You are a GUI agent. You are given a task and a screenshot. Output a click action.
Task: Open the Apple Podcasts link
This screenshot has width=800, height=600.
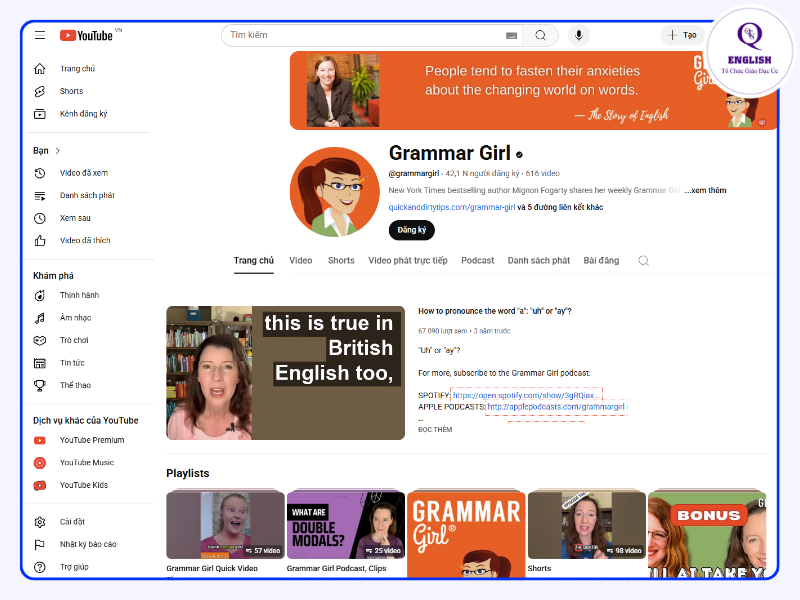[x=556, y=407]
